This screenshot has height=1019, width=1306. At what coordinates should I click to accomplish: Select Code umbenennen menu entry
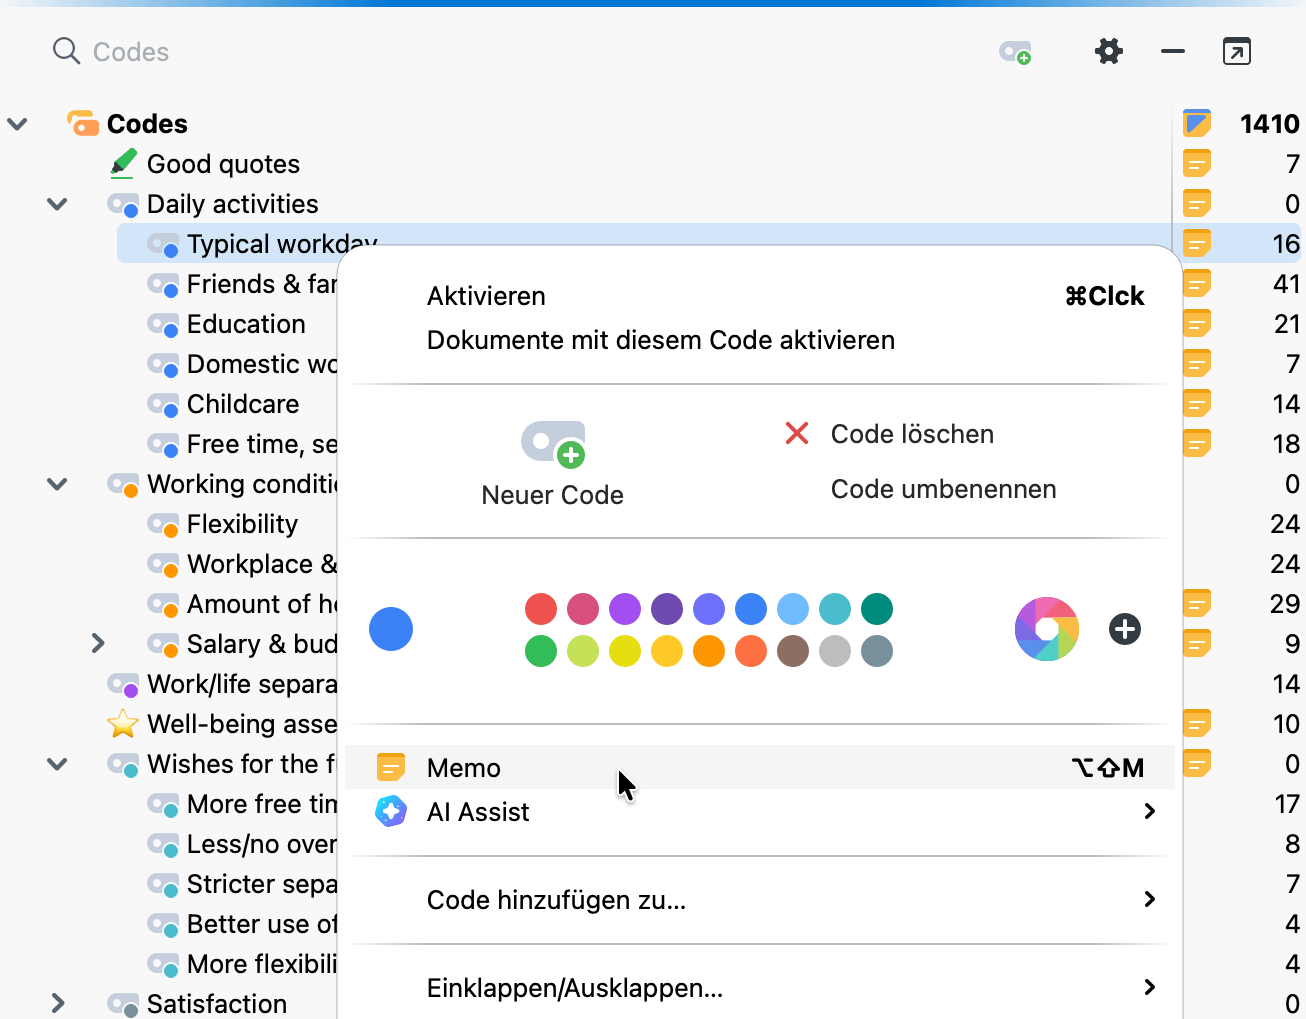(943, 489)
